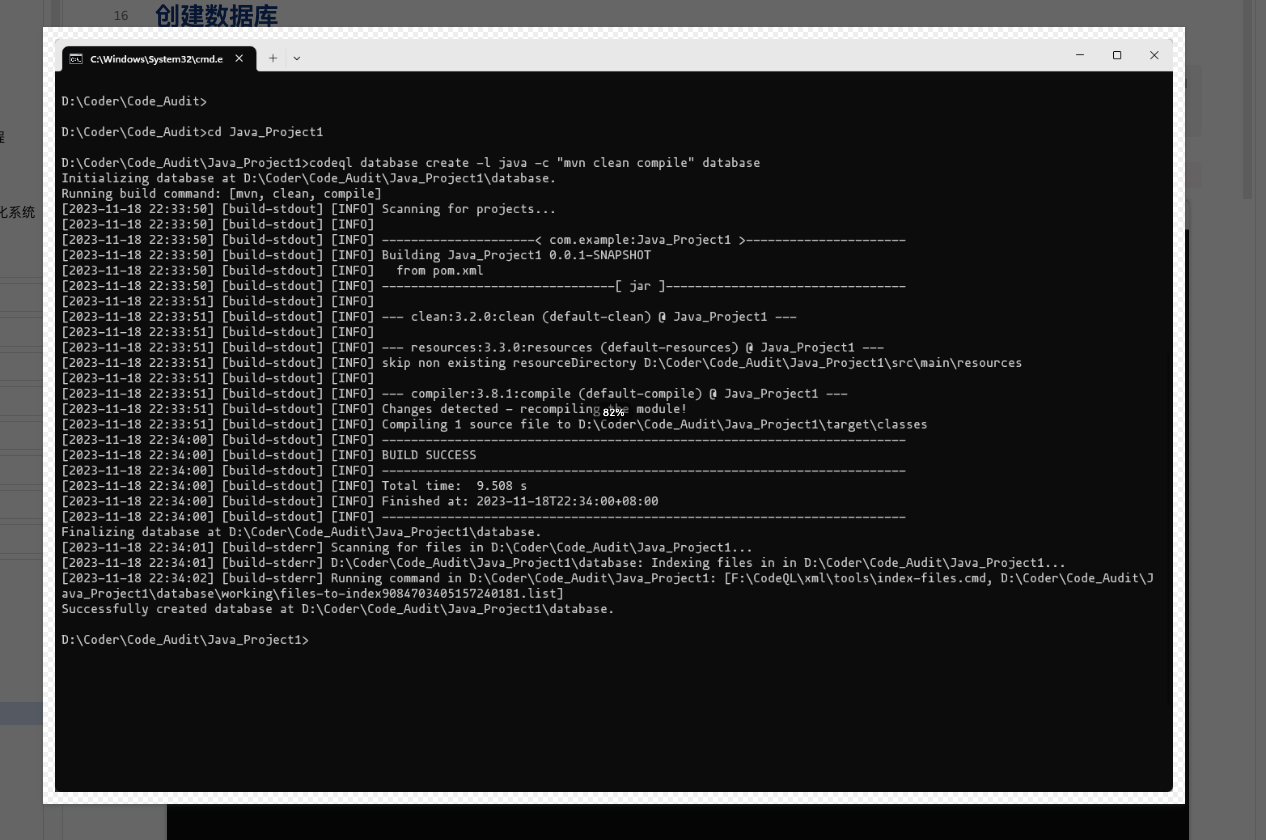Click line number 16 in the gutter
Viewport: 1266px width, 840px height.
click(121, 16)
